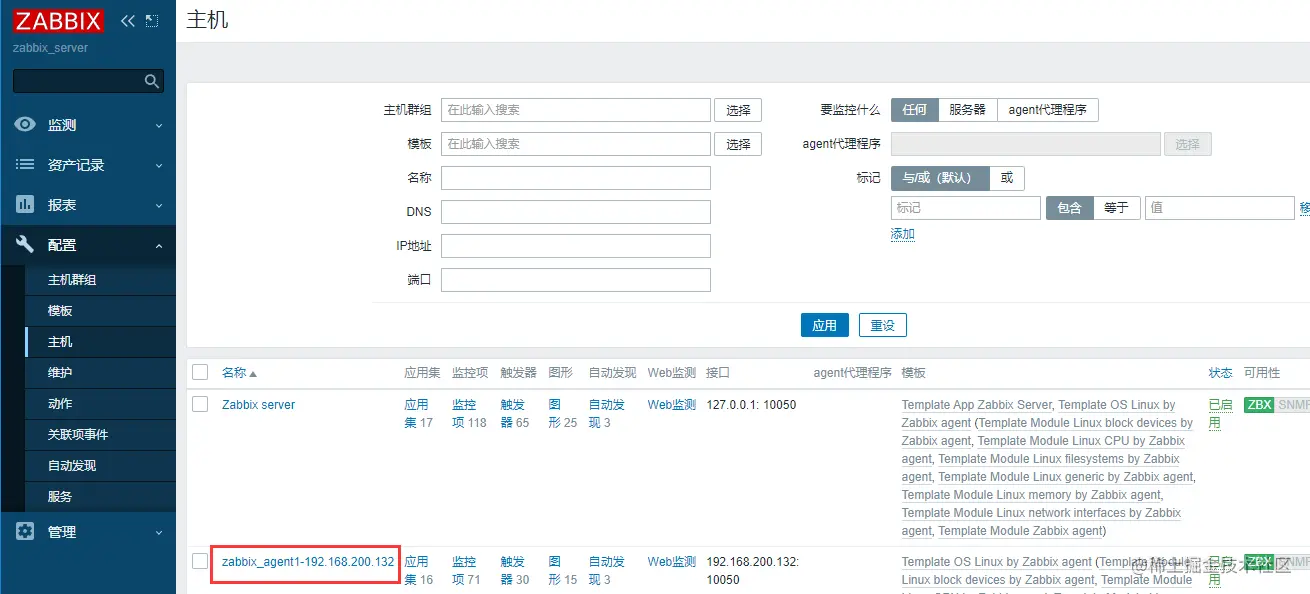Open 应用集 17 for Zabbix server
1310x594 pixels.
tap(418, 414)
